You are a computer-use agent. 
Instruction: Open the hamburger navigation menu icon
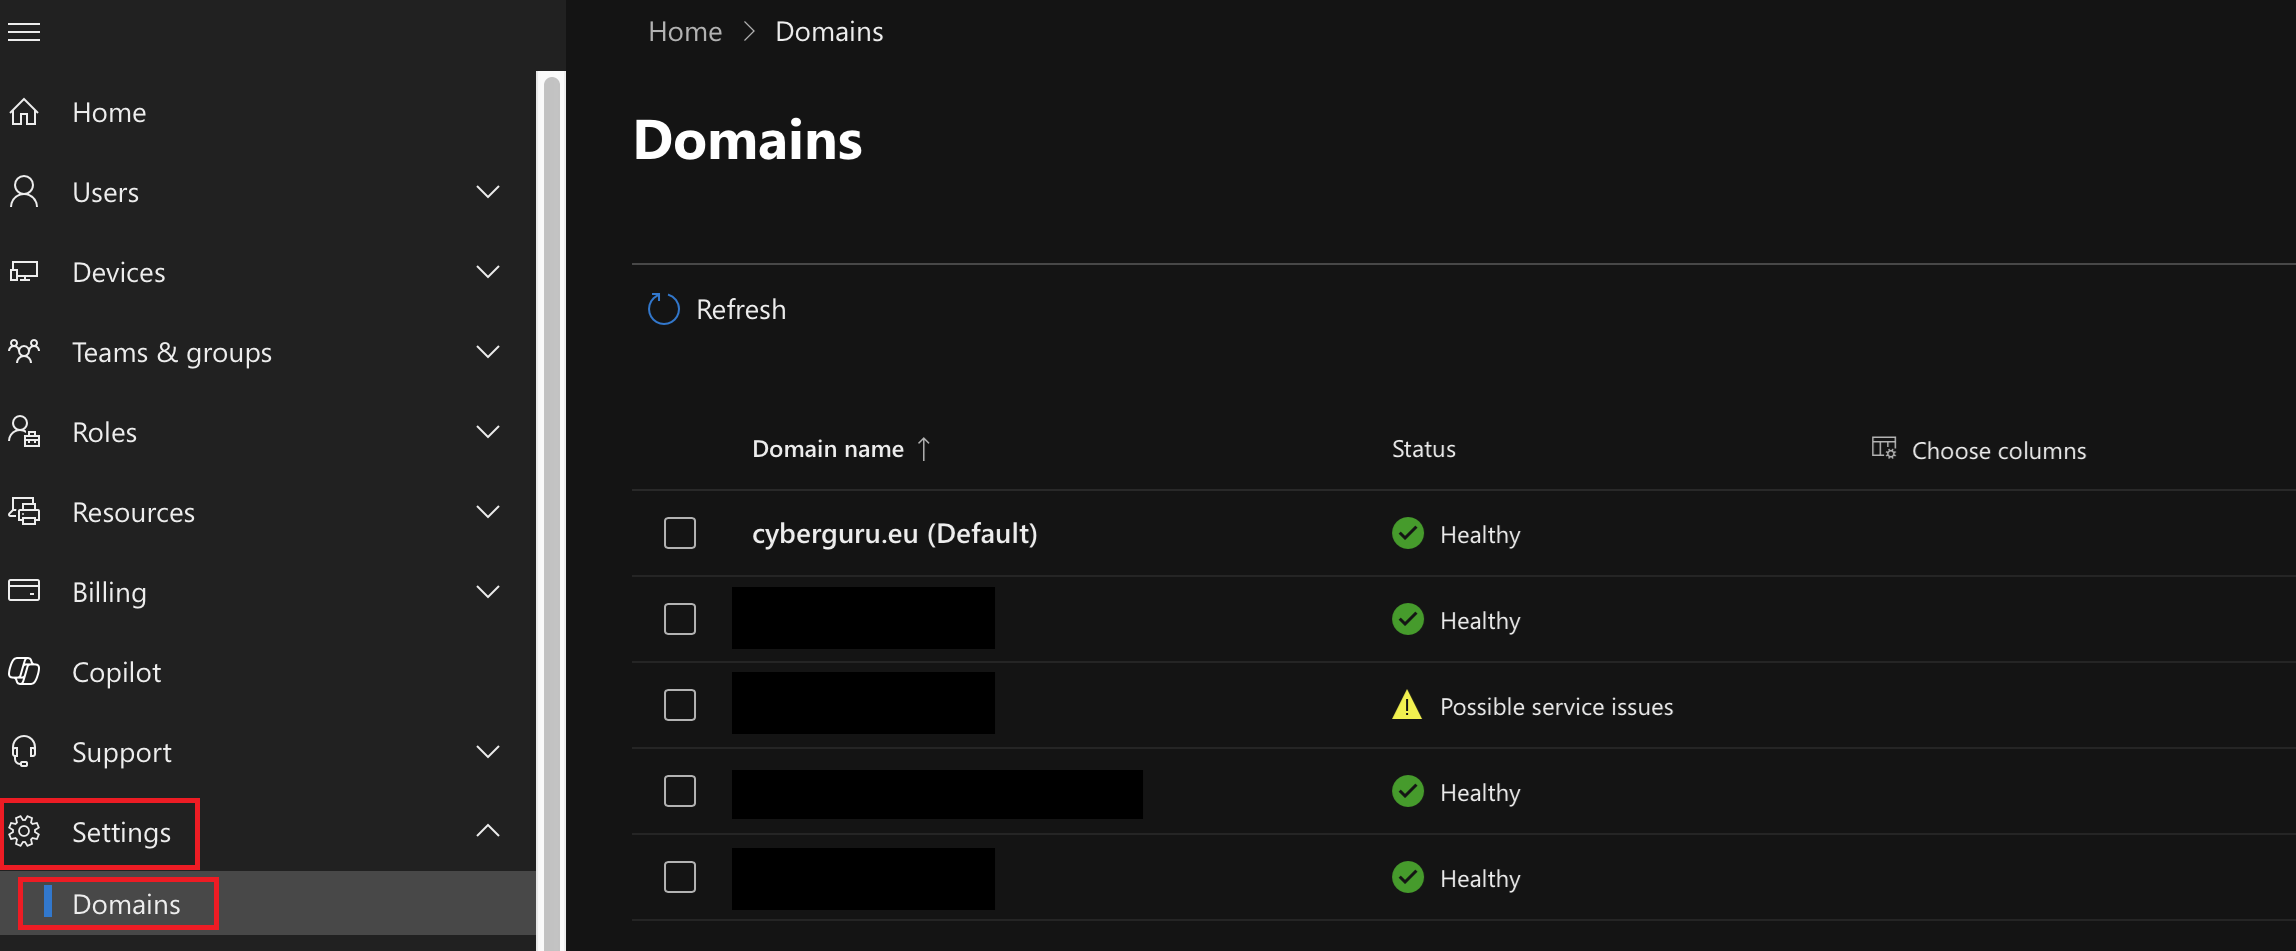coord(24,32)
